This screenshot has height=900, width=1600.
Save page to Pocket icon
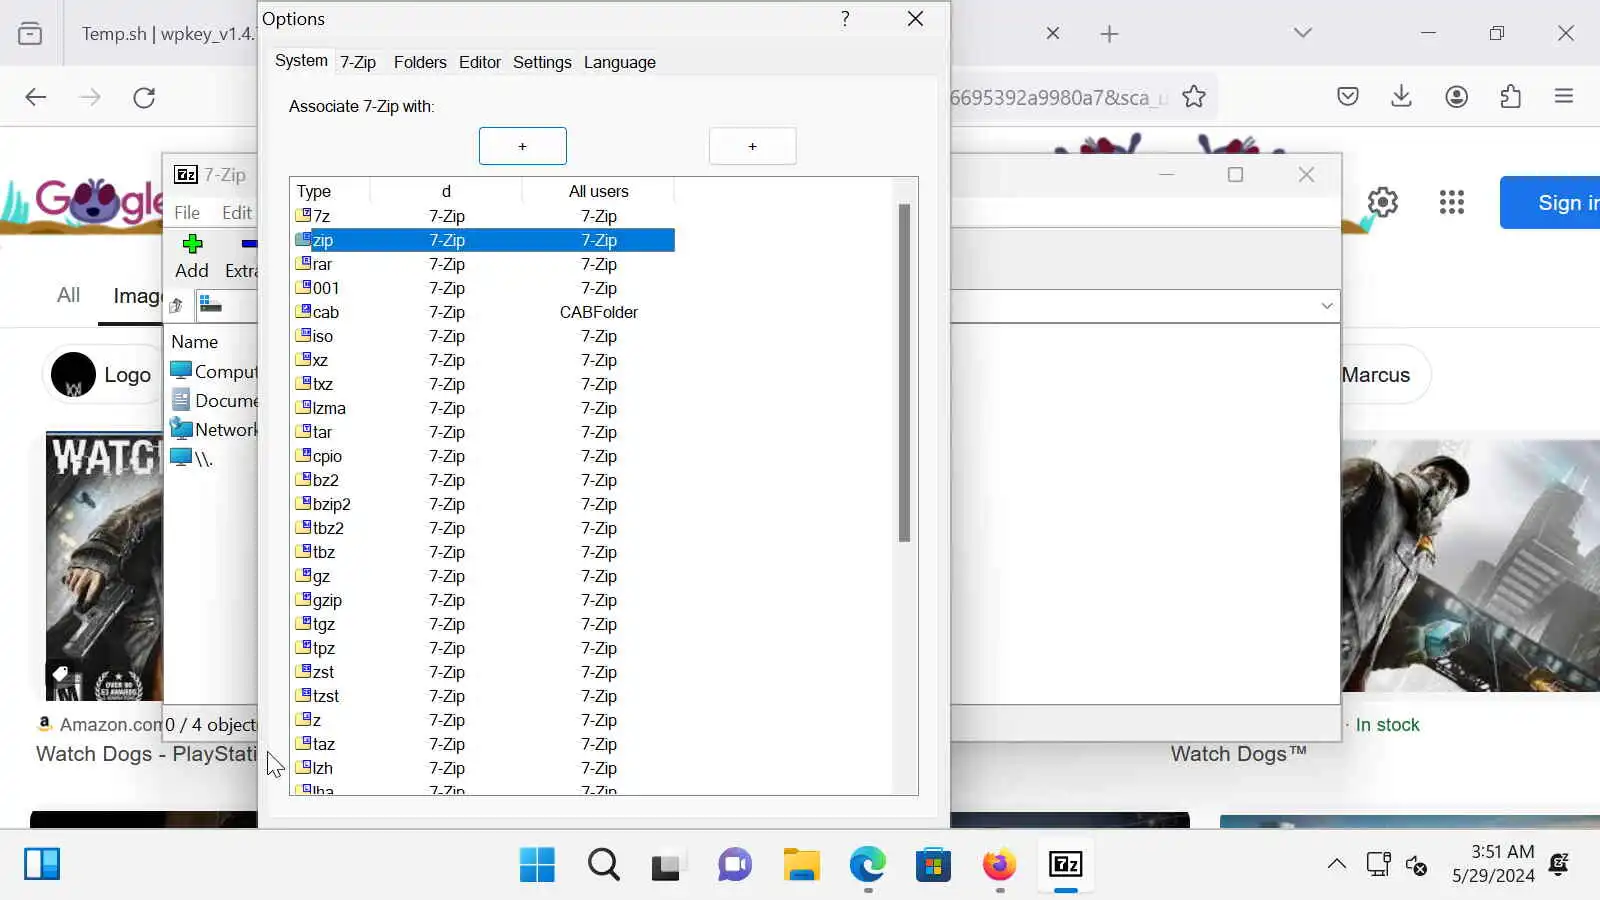[x=1348, y=96]
